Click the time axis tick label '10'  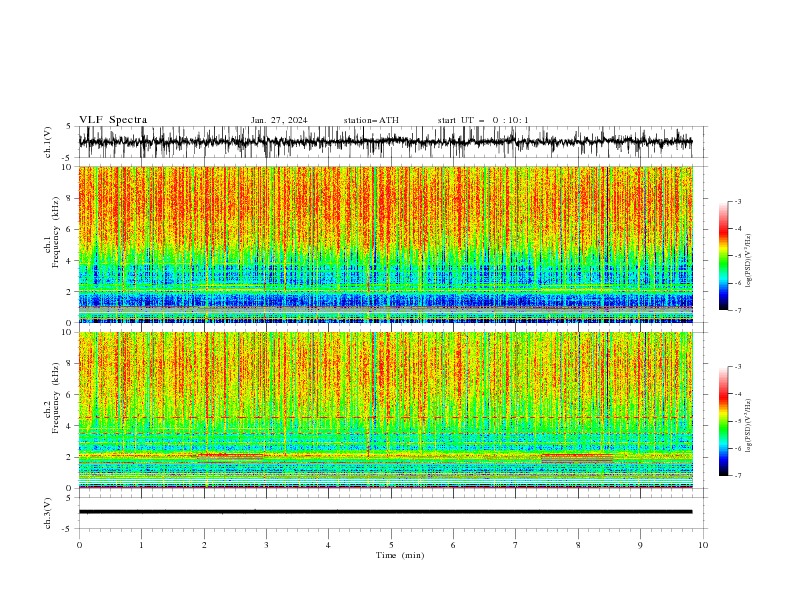click(703, 545)
